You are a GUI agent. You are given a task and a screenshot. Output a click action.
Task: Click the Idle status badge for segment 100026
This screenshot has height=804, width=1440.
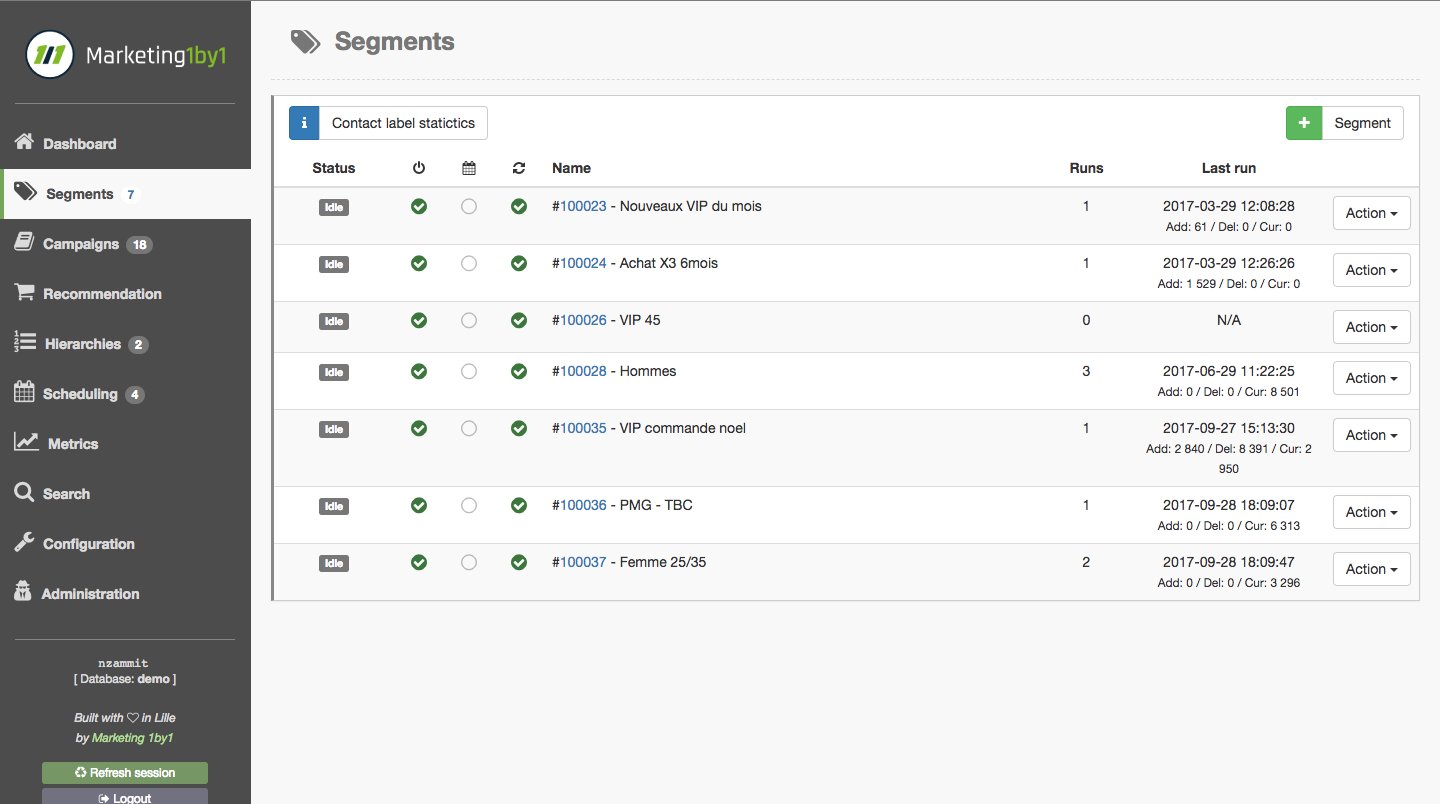334,321
